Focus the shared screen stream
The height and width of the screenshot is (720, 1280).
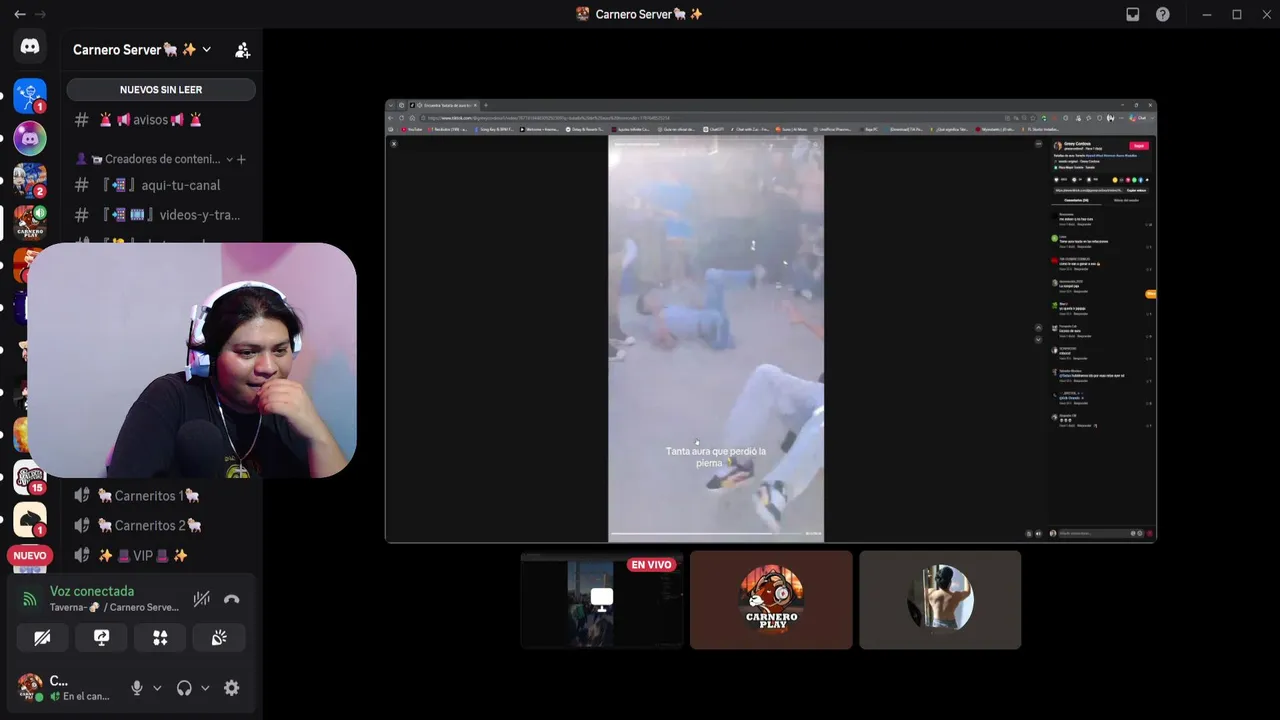[771, 321]
